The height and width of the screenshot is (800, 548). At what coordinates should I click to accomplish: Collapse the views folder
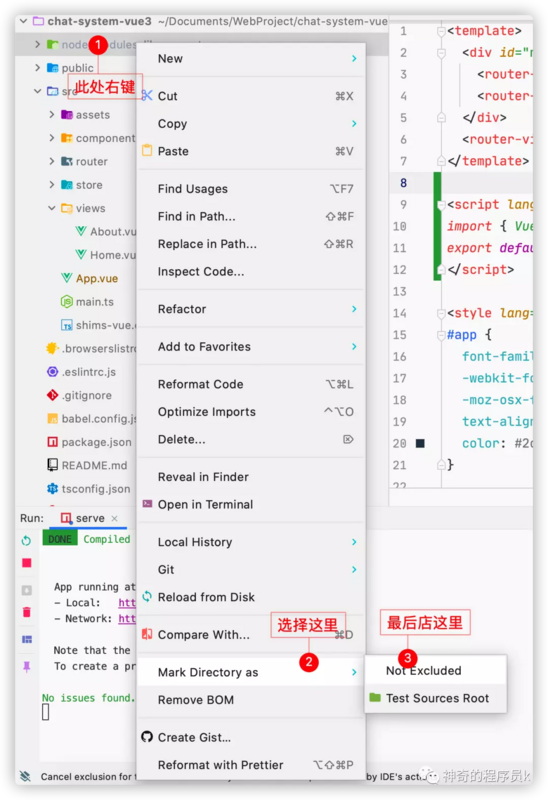click(x=52, y=208)
